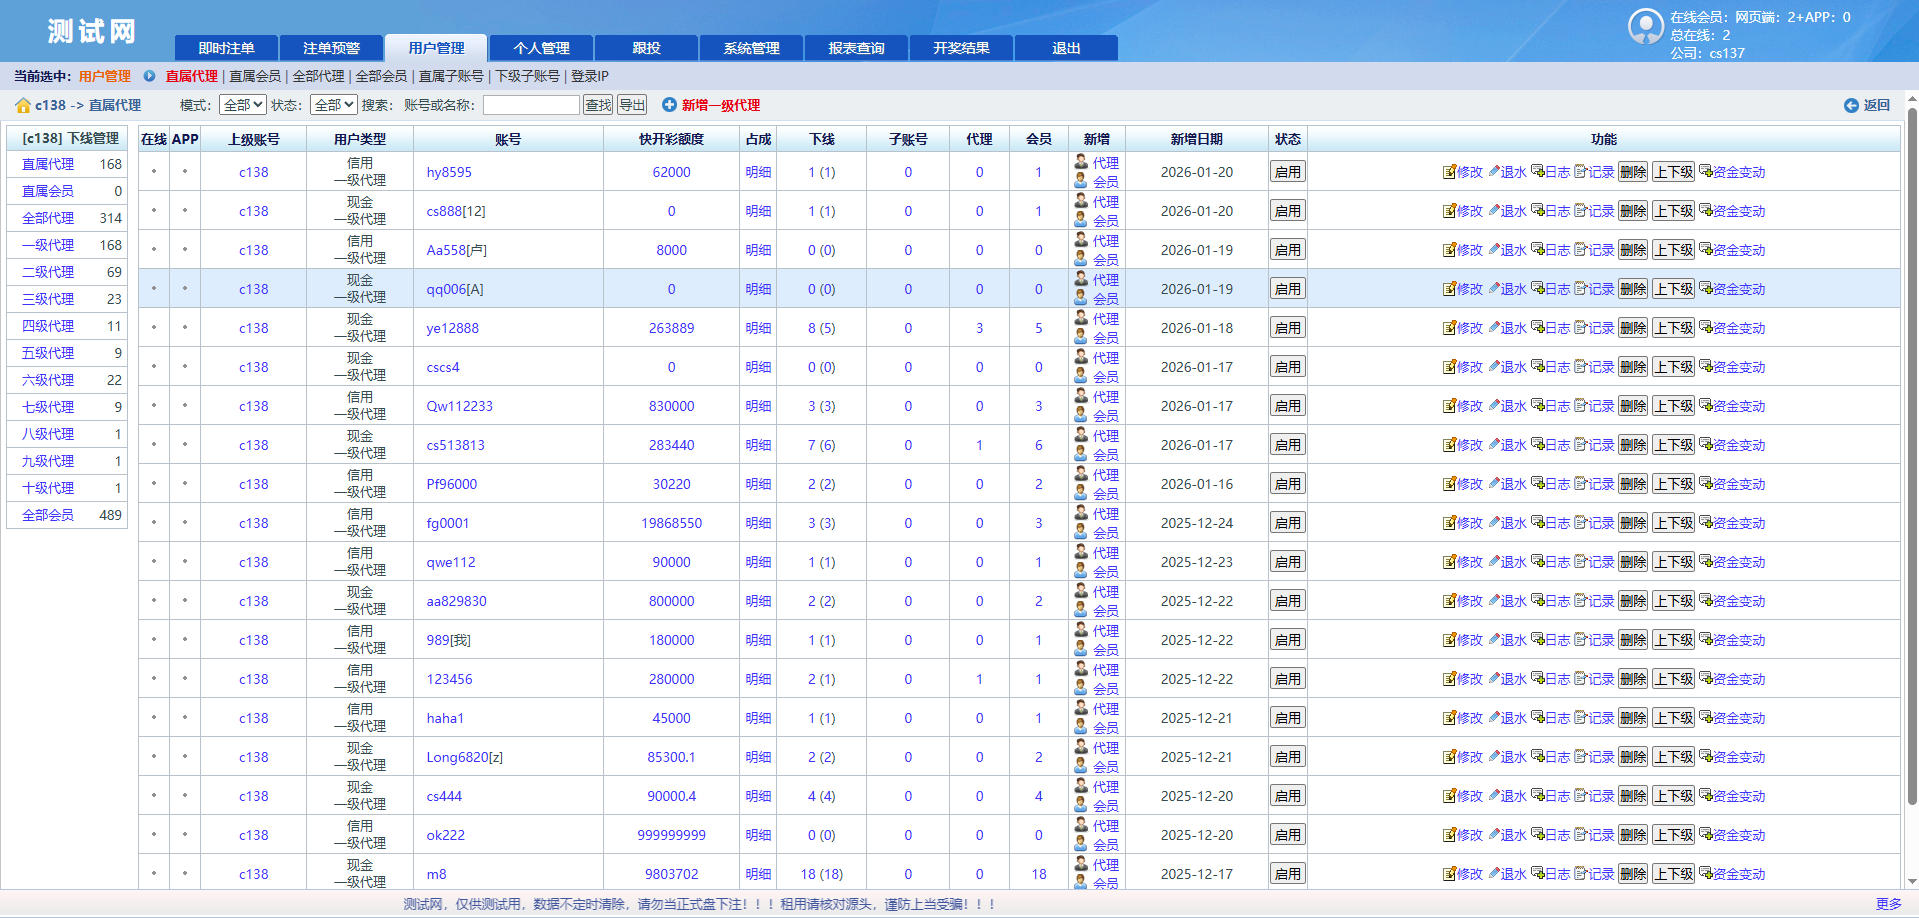Click the blue plus icon for 新增一级代理
The image size is (1919, 918).
click(x=669, y=105)
